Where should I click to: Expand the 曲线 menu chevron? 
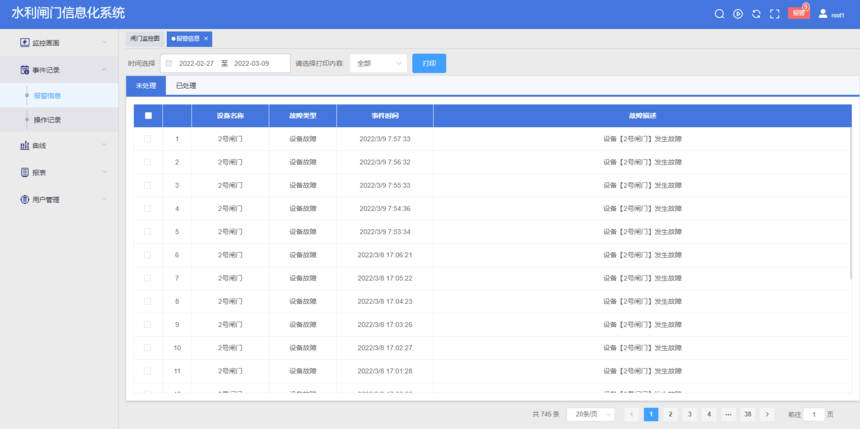[104, 145]
